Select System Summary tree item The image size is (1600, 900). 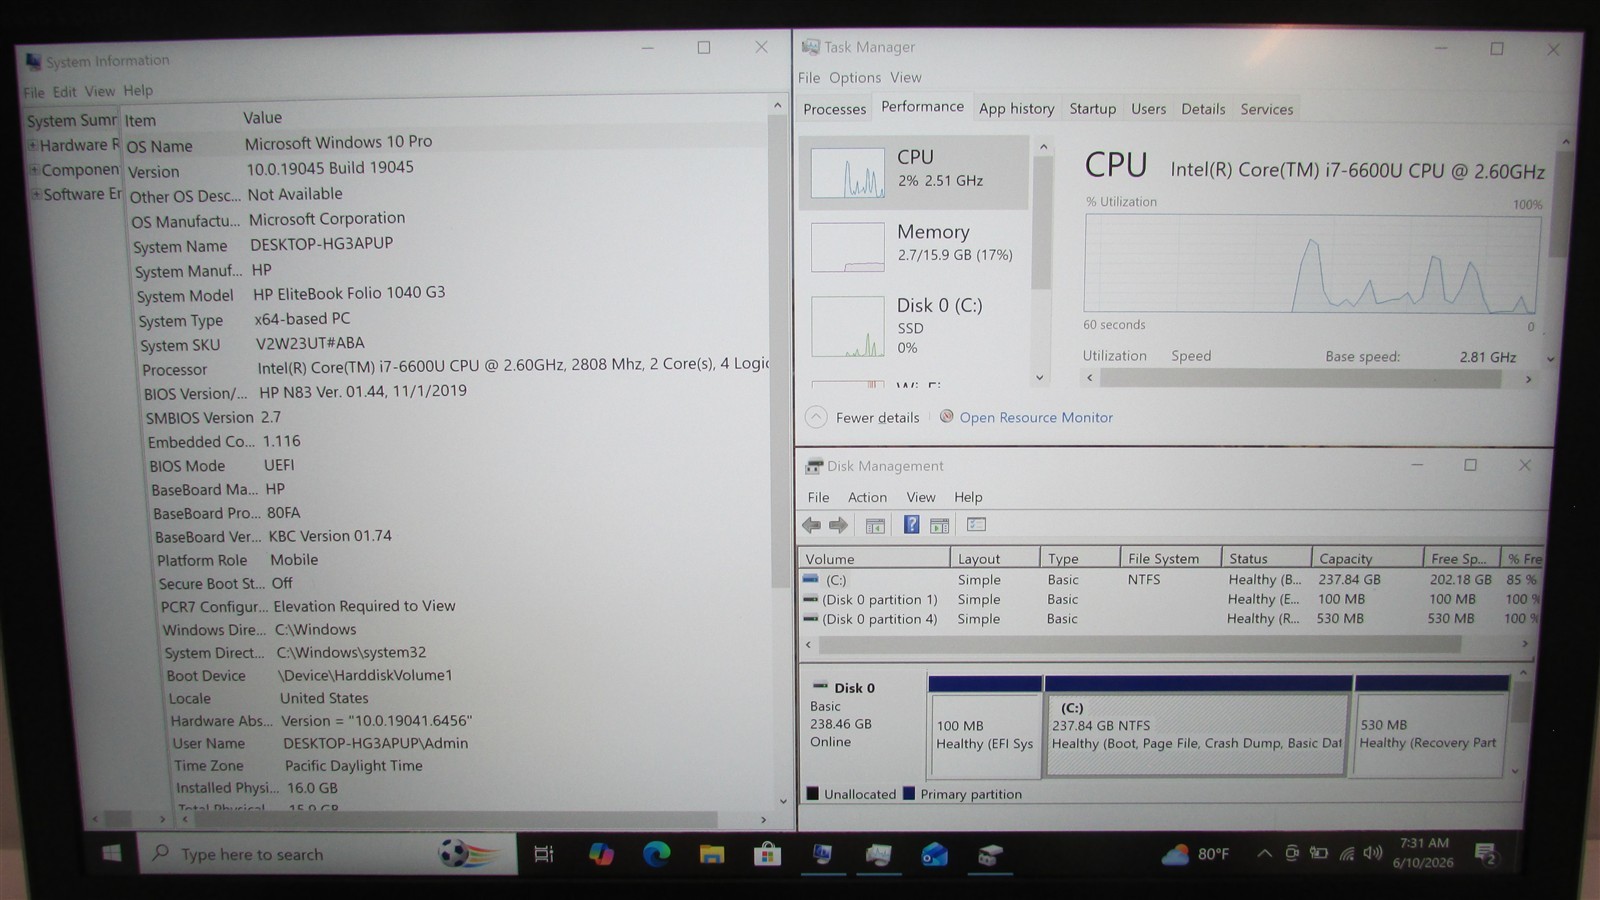[x=71, y=121]
